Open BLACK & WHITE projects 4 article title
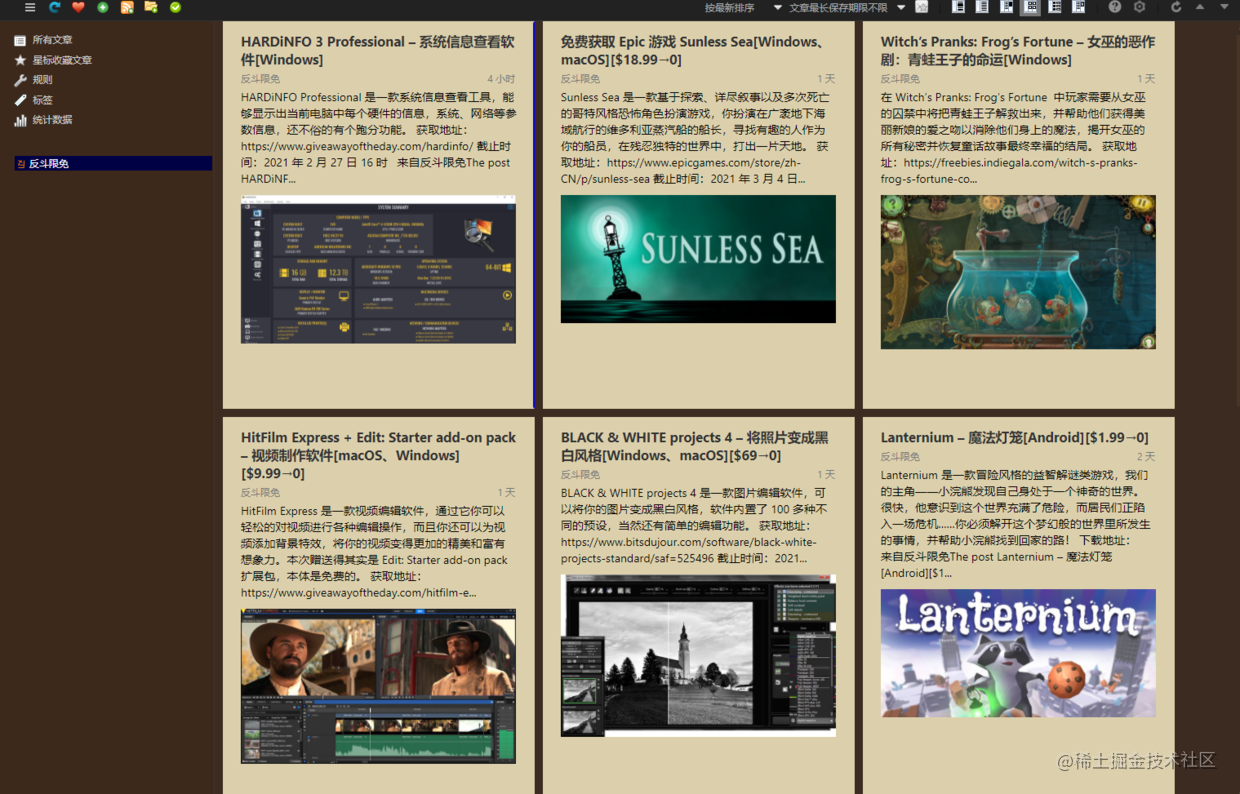This screenshot has height=794, width=1240. coord(694,446)
